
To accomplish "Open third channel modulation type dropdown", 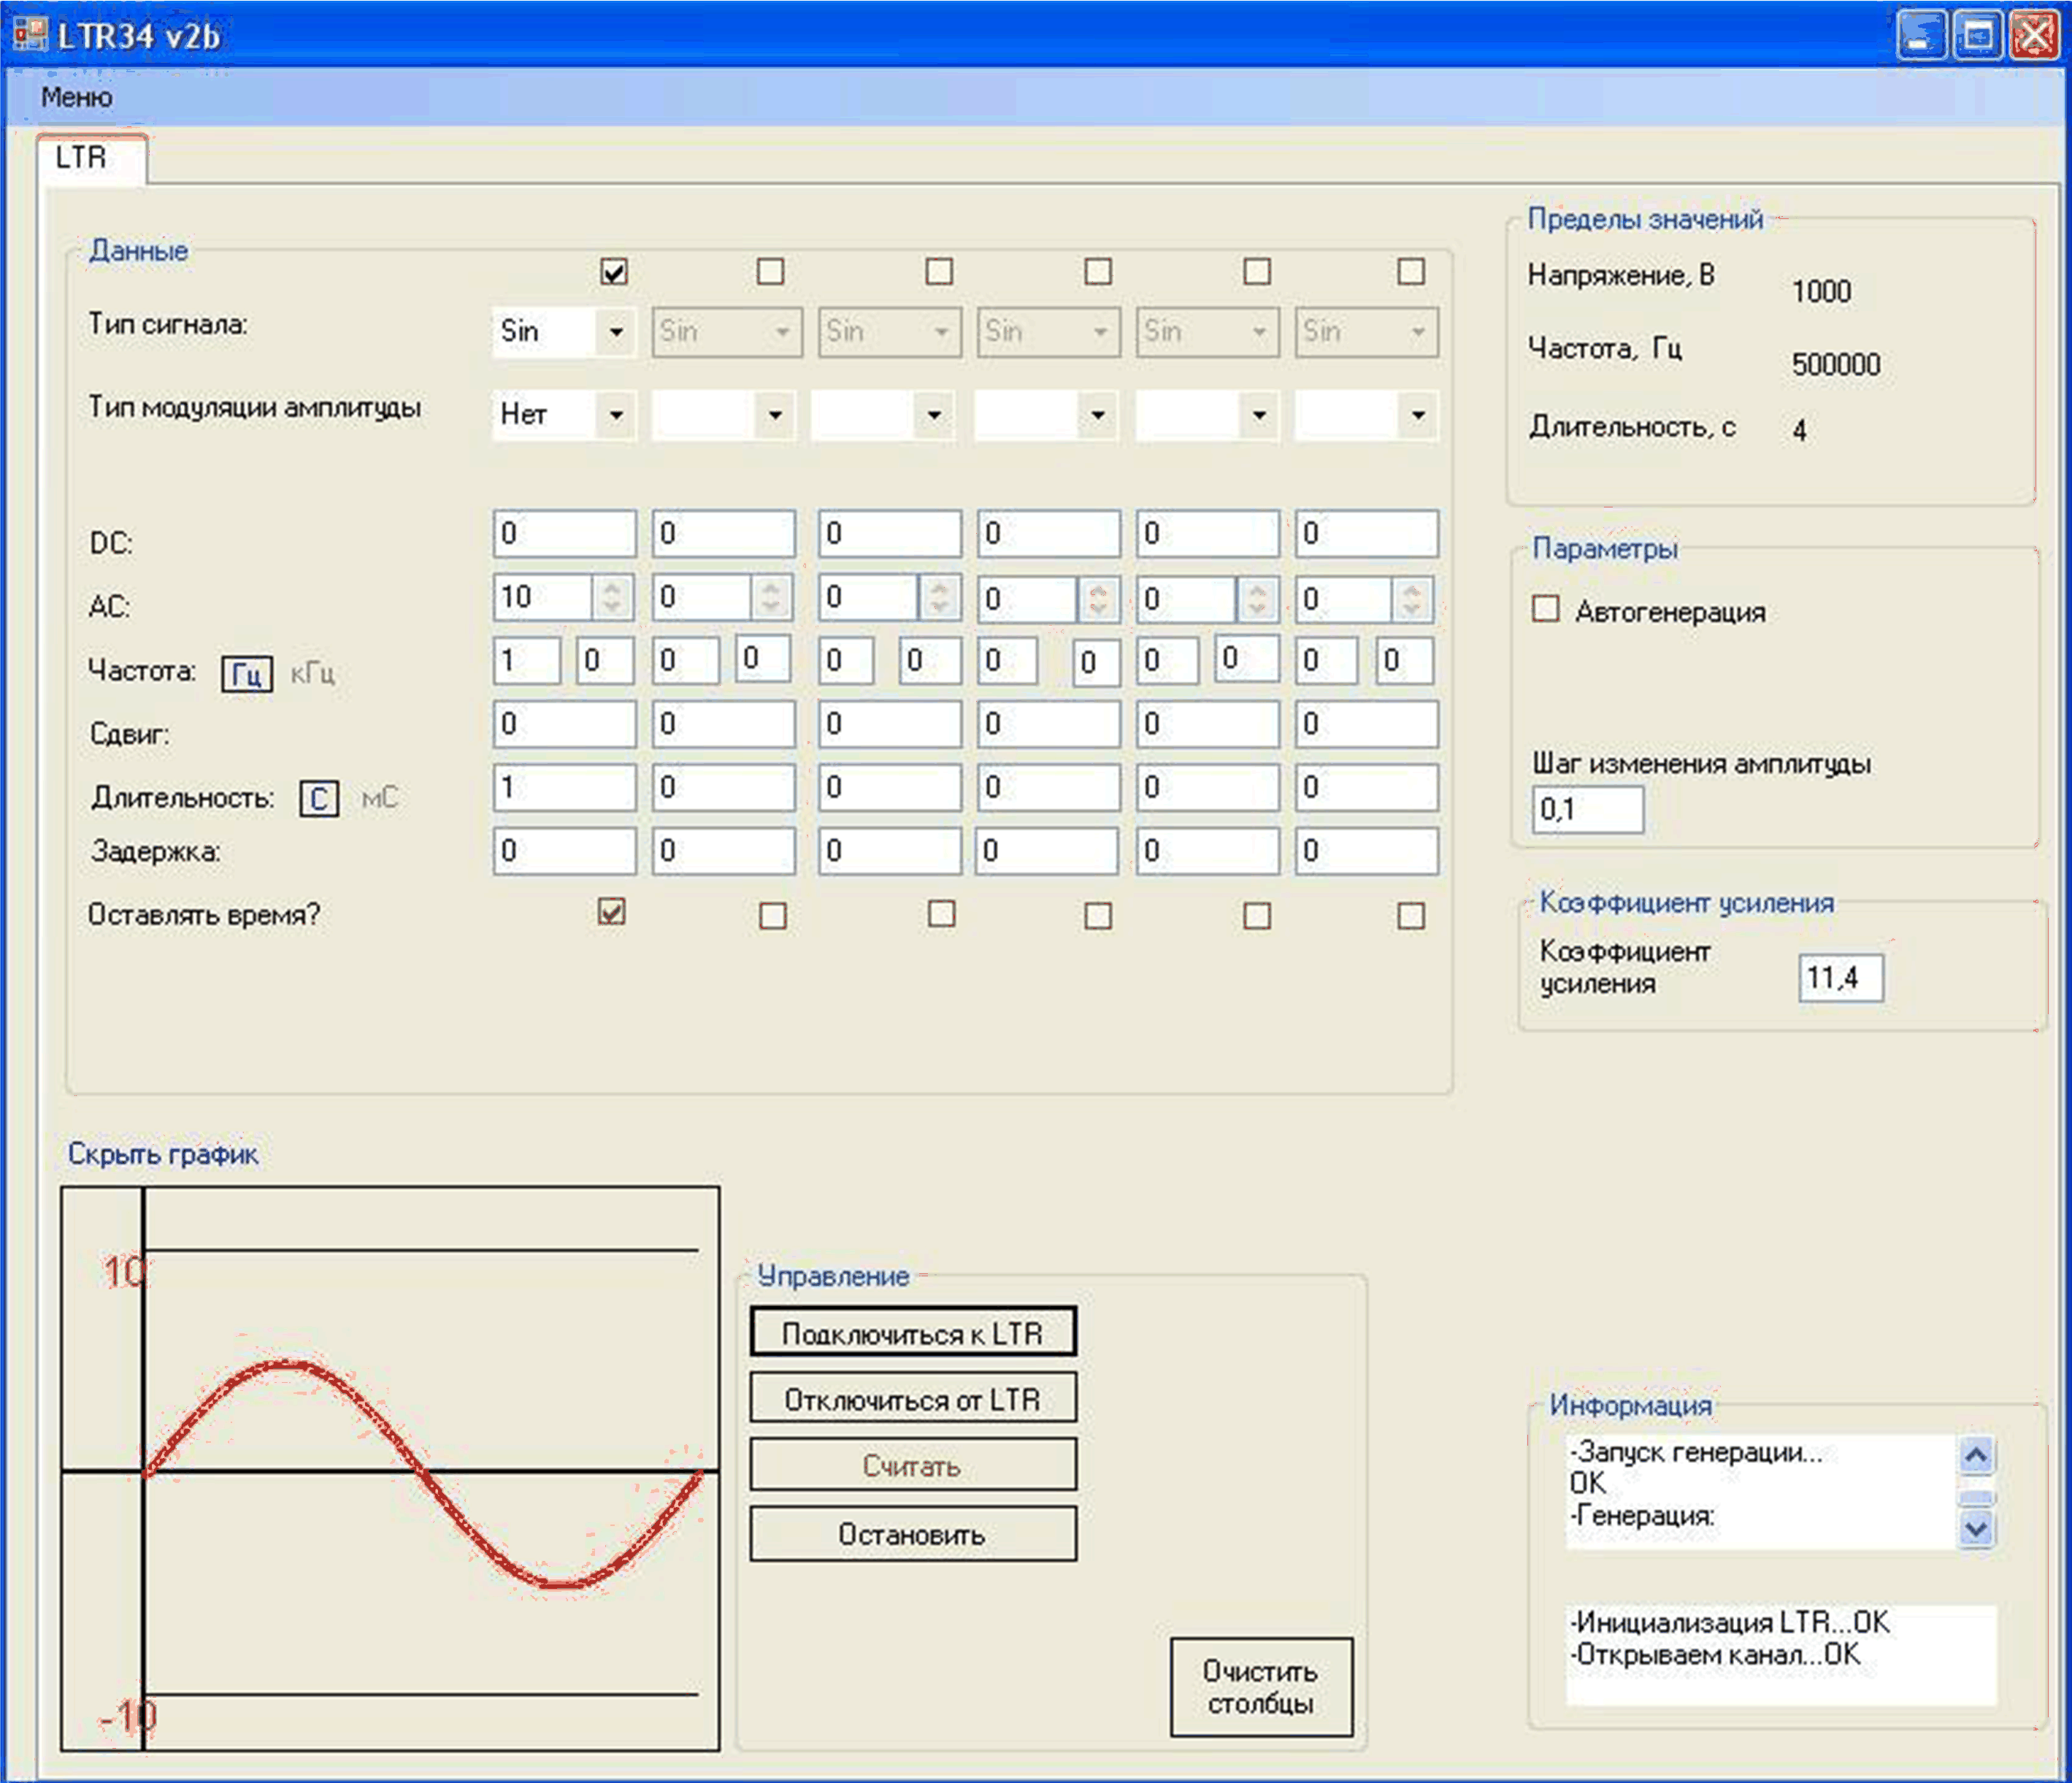I will coord(883,414).
